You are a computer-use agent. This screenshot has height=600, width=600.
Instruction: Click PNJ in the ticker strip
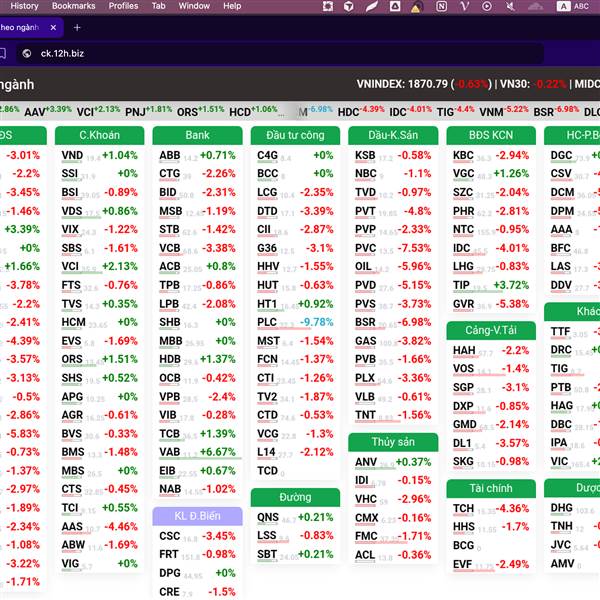coord(135,112)
